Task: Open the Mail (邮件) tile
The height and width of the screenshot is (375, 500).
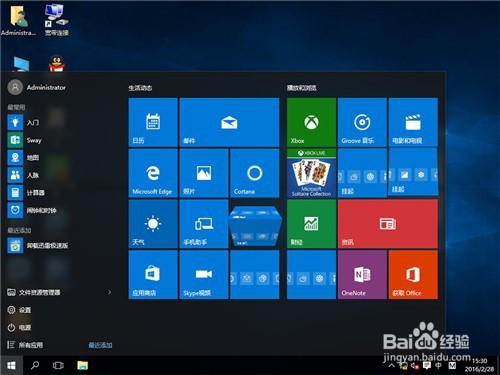Action: pos(229,122)
